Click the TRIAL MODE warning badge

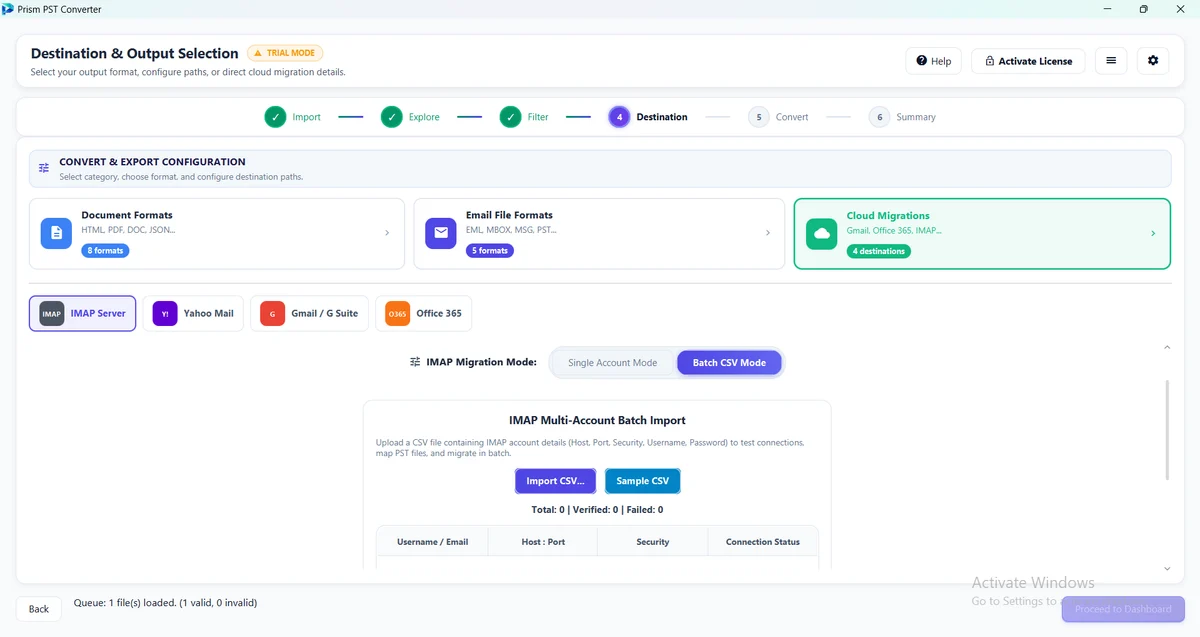(285, 53)
